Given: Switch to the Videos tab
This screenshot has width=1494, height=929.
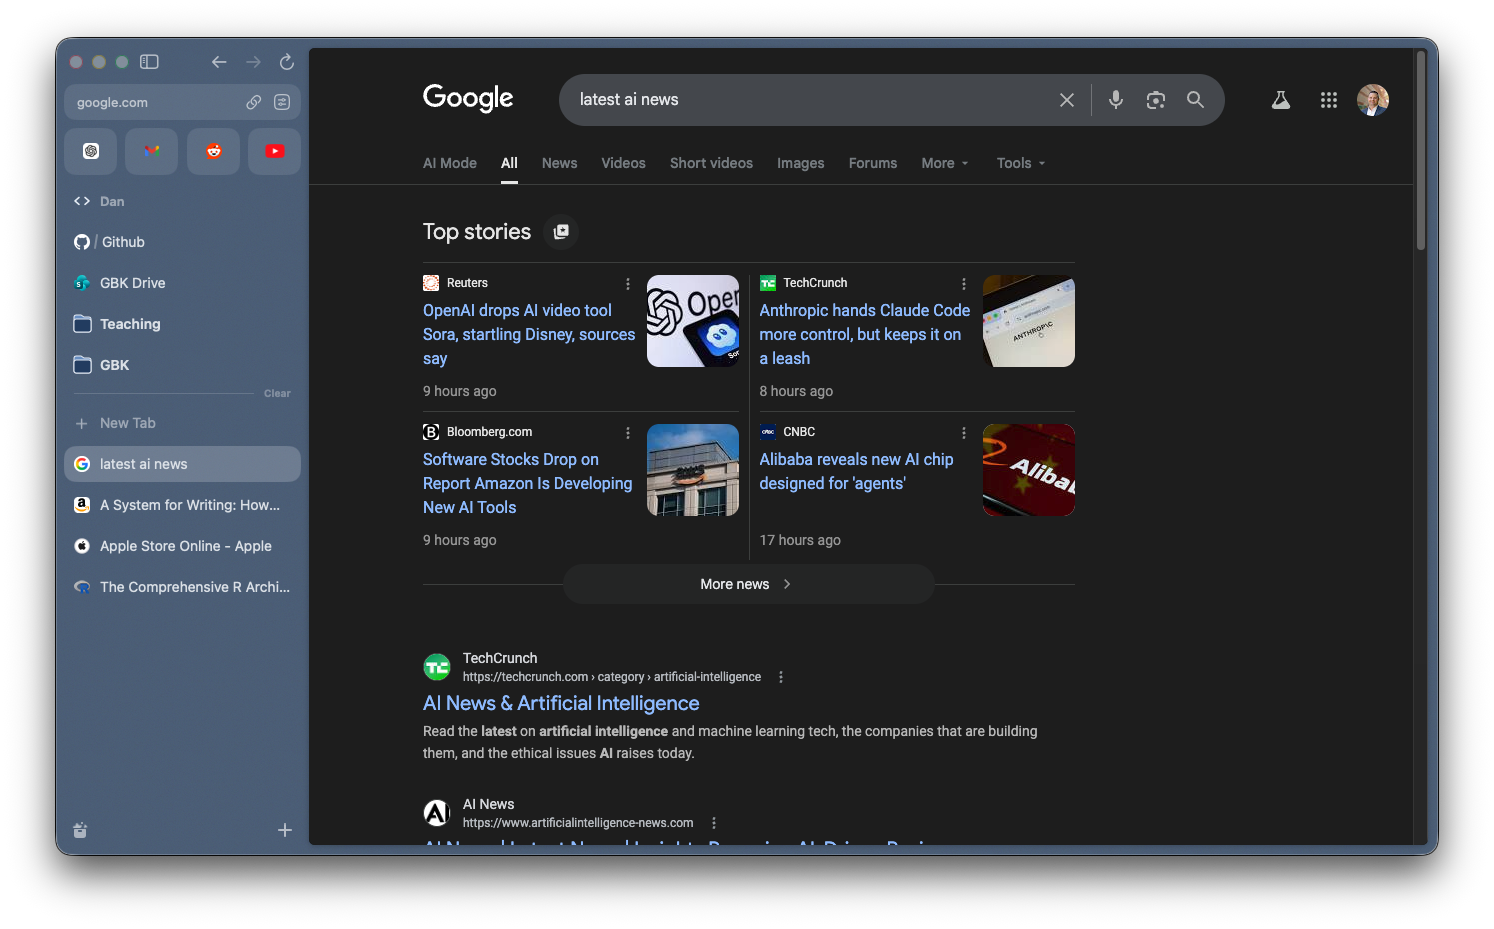Looking at the screenshot, I should (623, 163).
